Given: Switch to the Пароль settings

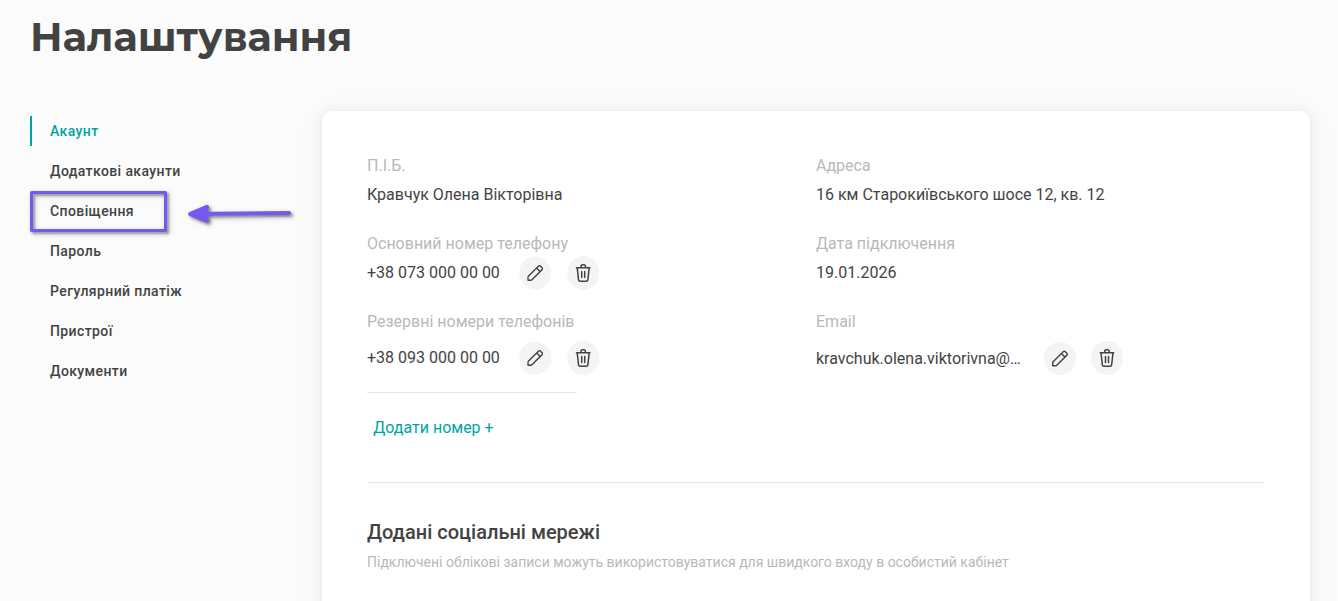Looking at the screenshot, I should tap(75, 251).
